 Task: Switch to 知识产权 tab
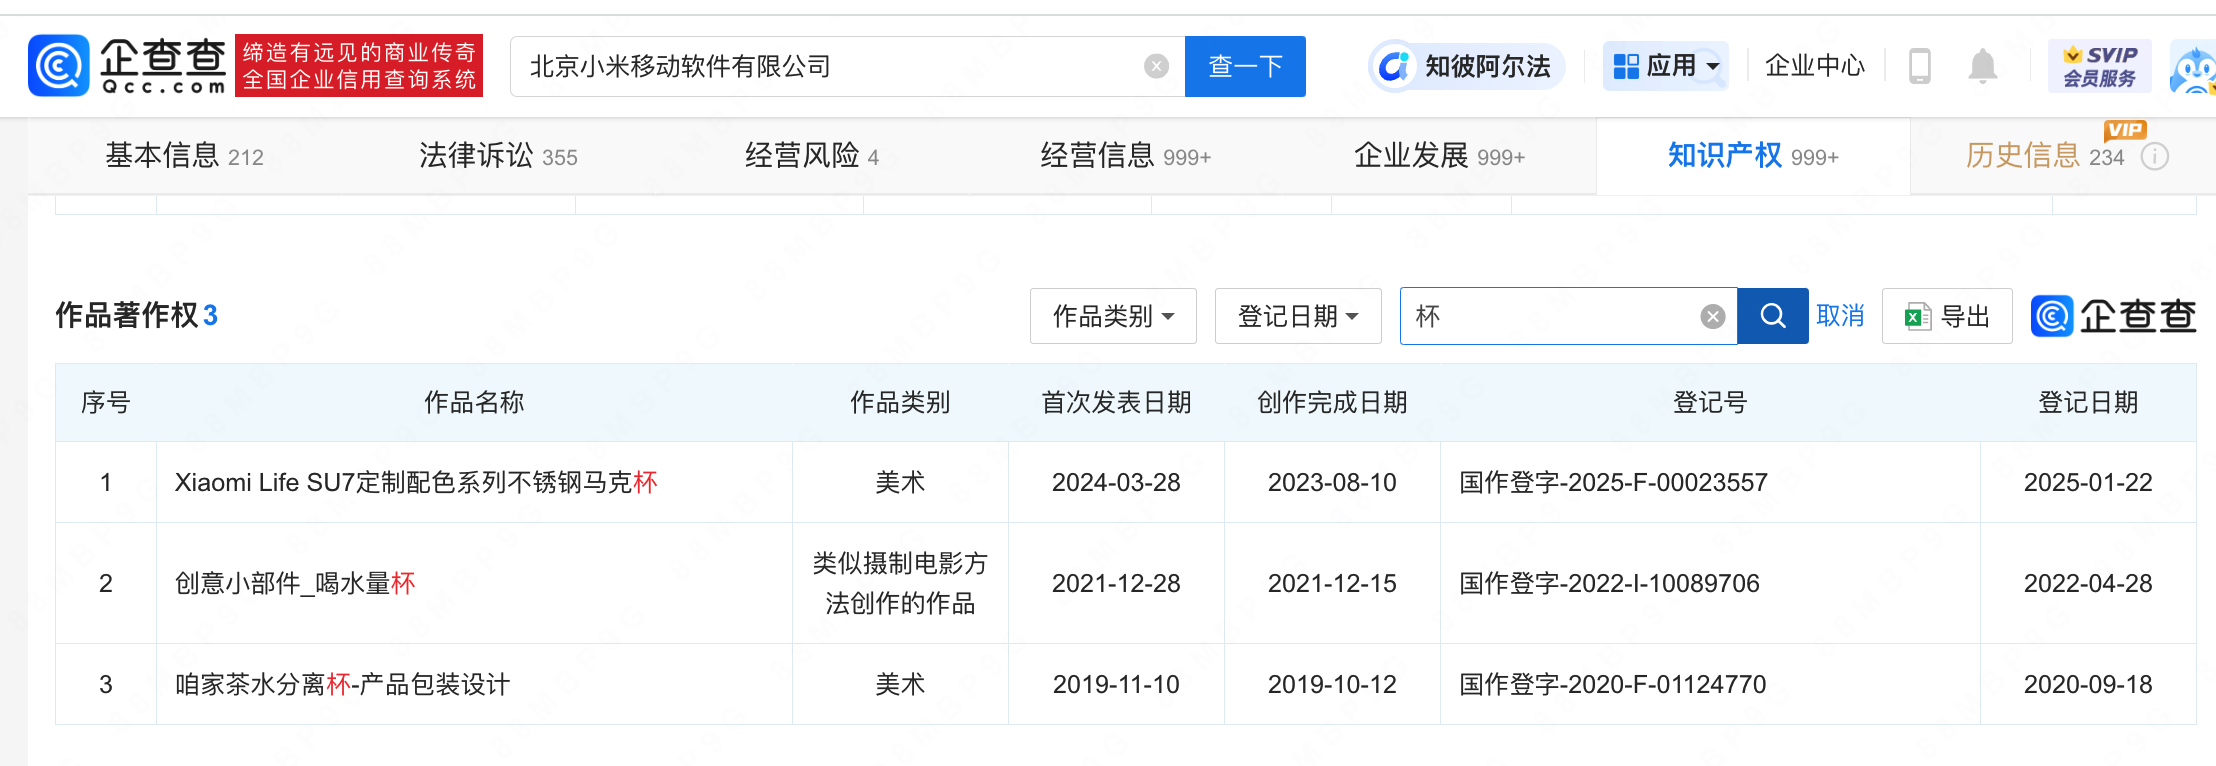pyautogui.click(x=1753, y=156)
